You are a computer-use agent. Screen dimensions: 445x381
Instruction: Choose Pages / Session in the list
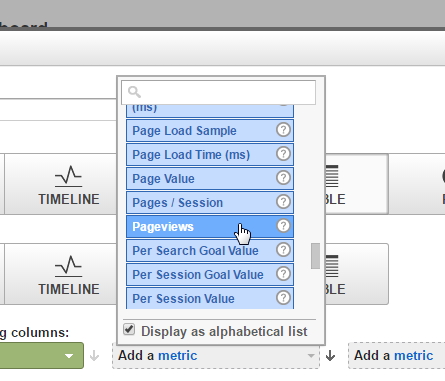pos(210,203)
